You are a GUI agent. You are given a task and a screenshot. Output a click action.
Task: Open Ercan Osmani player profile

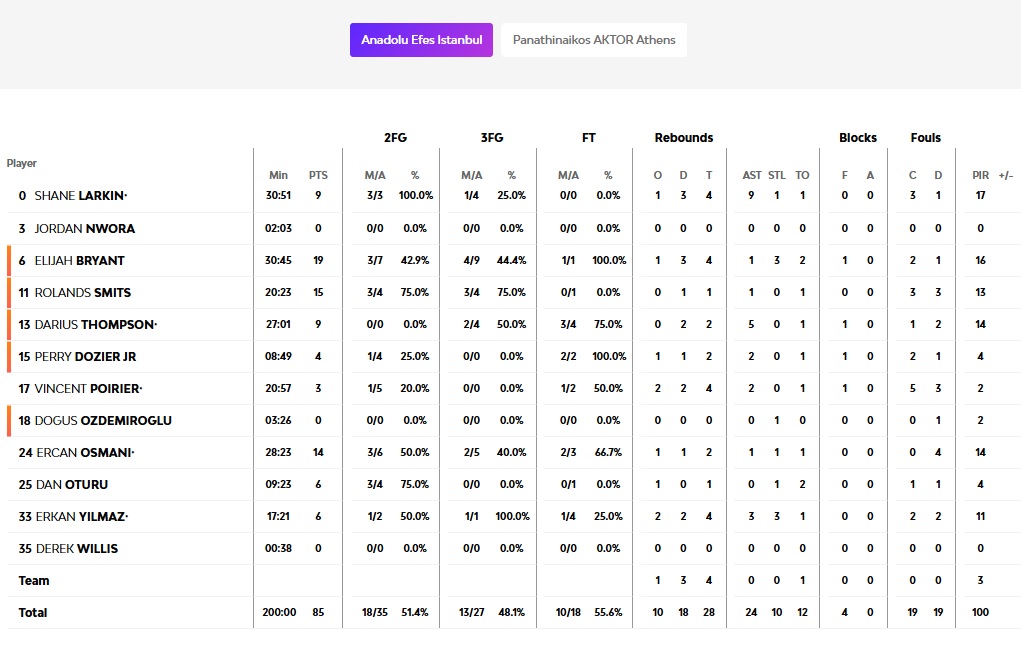tap(84, 453)
